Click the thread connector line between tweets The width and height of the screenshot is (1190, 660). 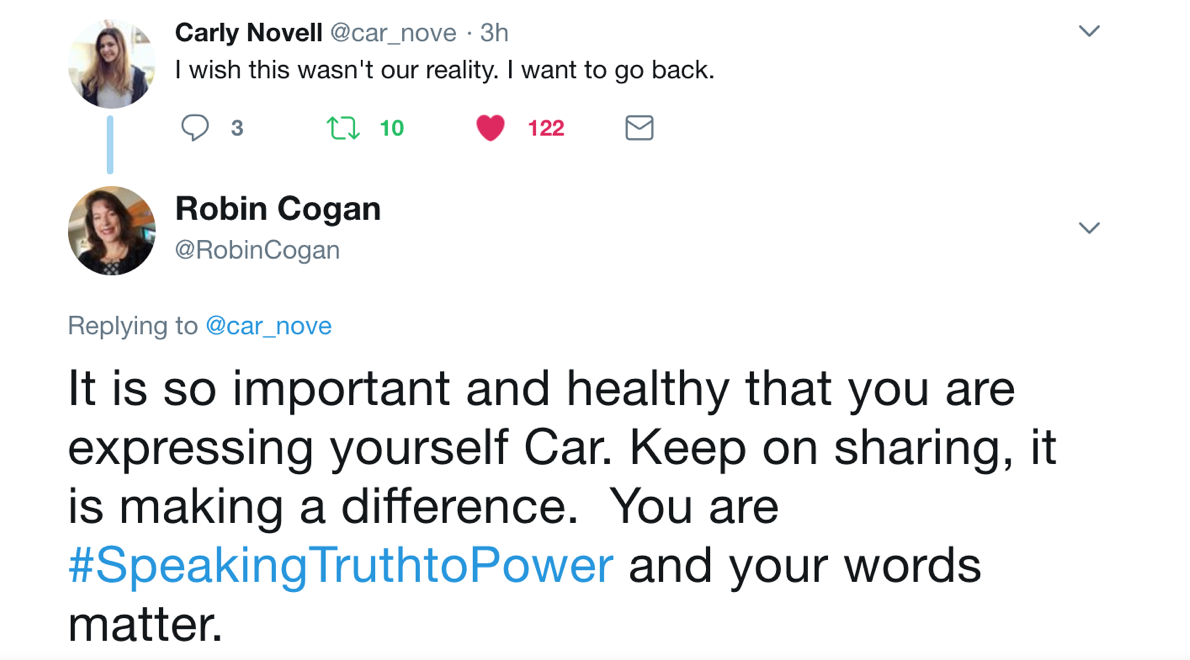(110, 145)
